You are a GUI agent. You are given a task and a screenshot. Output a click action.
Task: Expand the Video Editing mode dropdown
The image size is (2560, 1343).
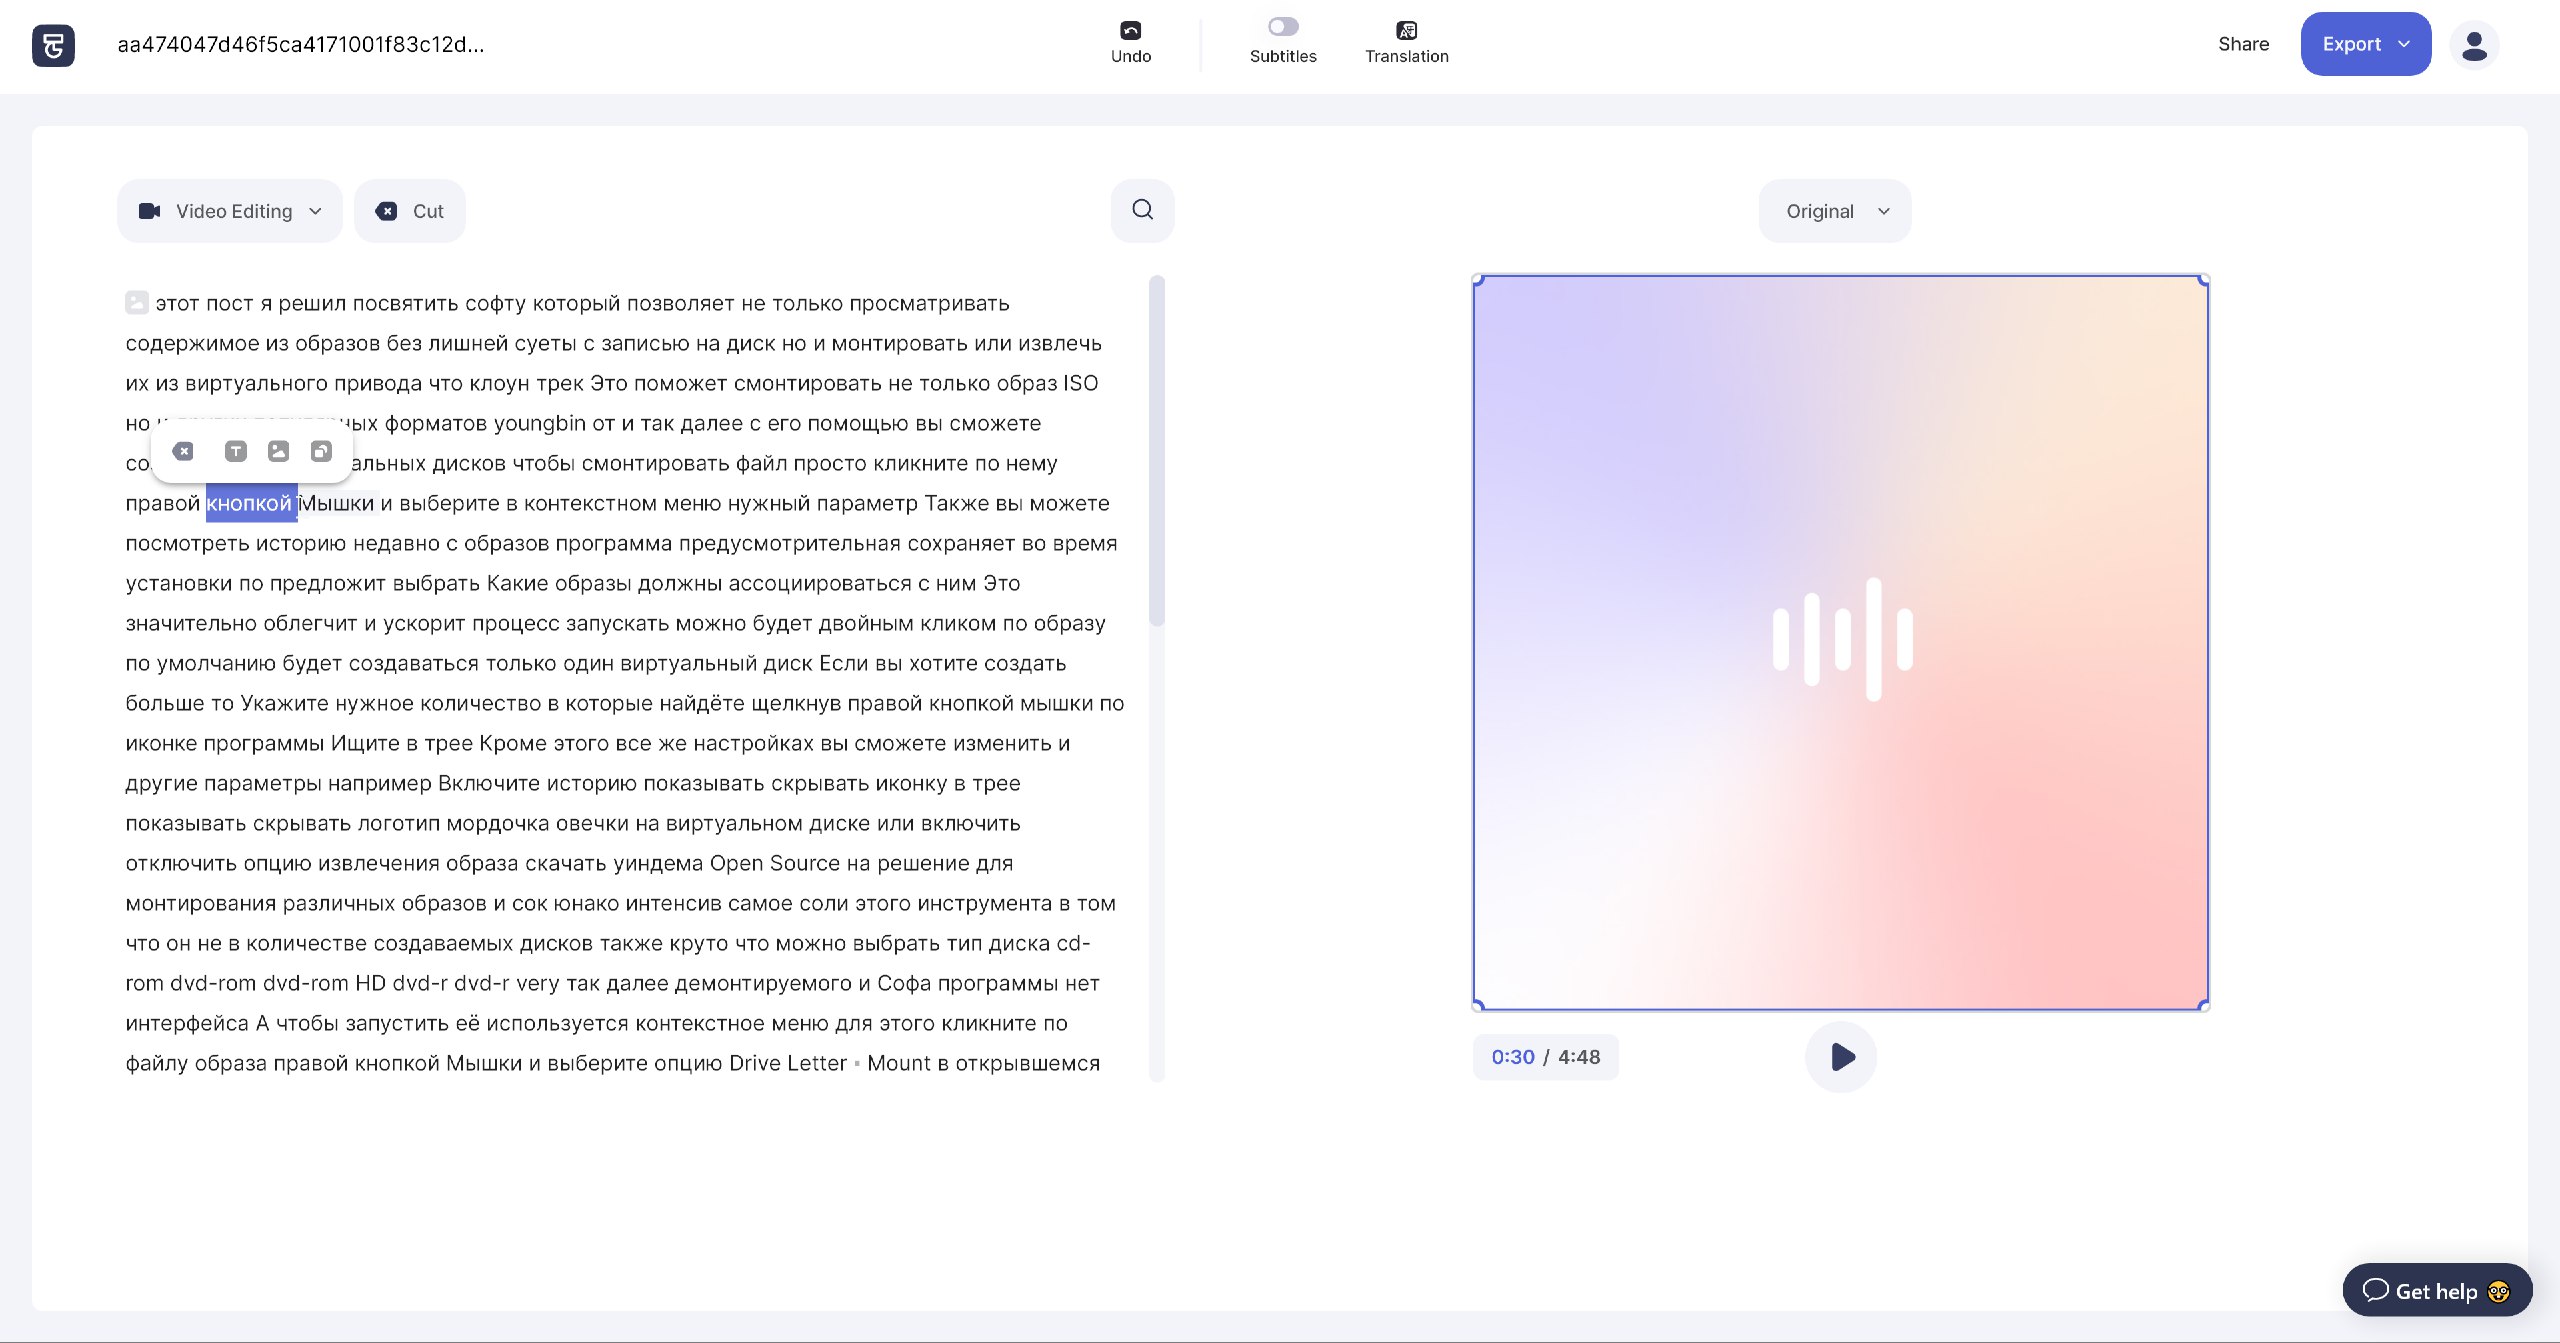pyautogui.click(x=230, y=211)
